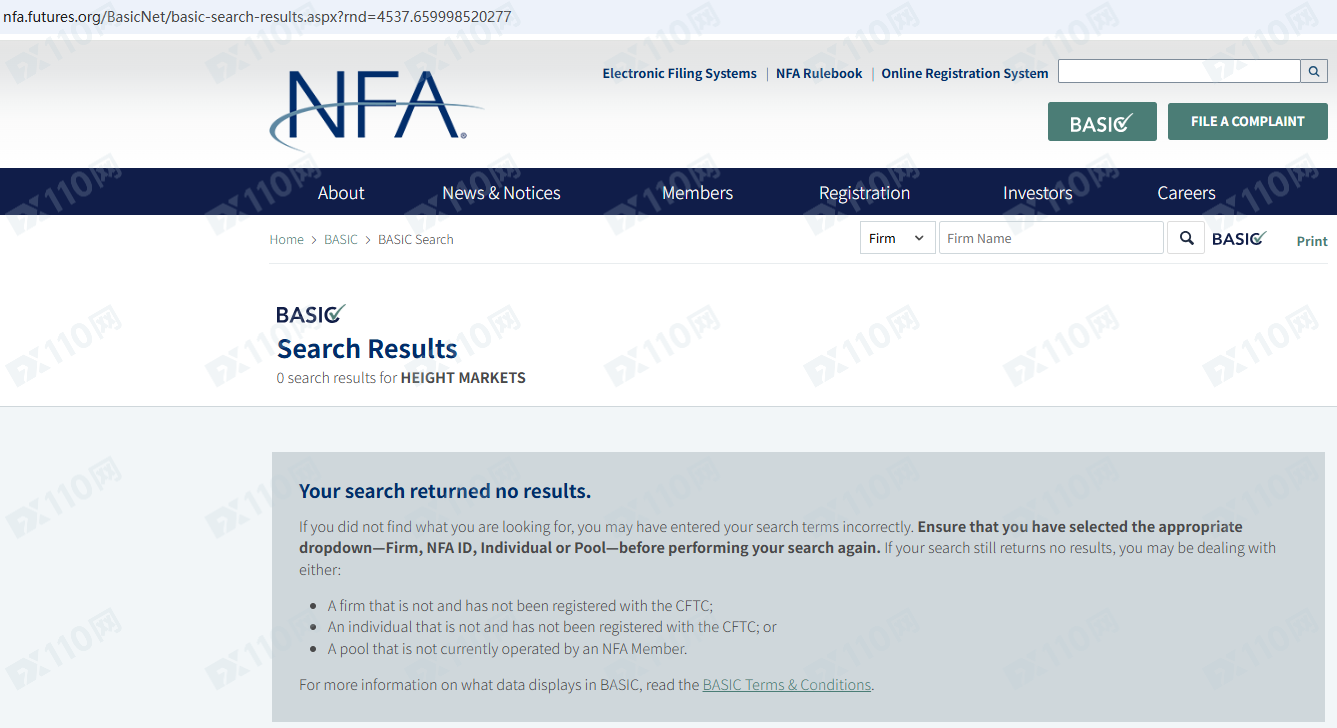Open the About menu

tap(341, 193)
